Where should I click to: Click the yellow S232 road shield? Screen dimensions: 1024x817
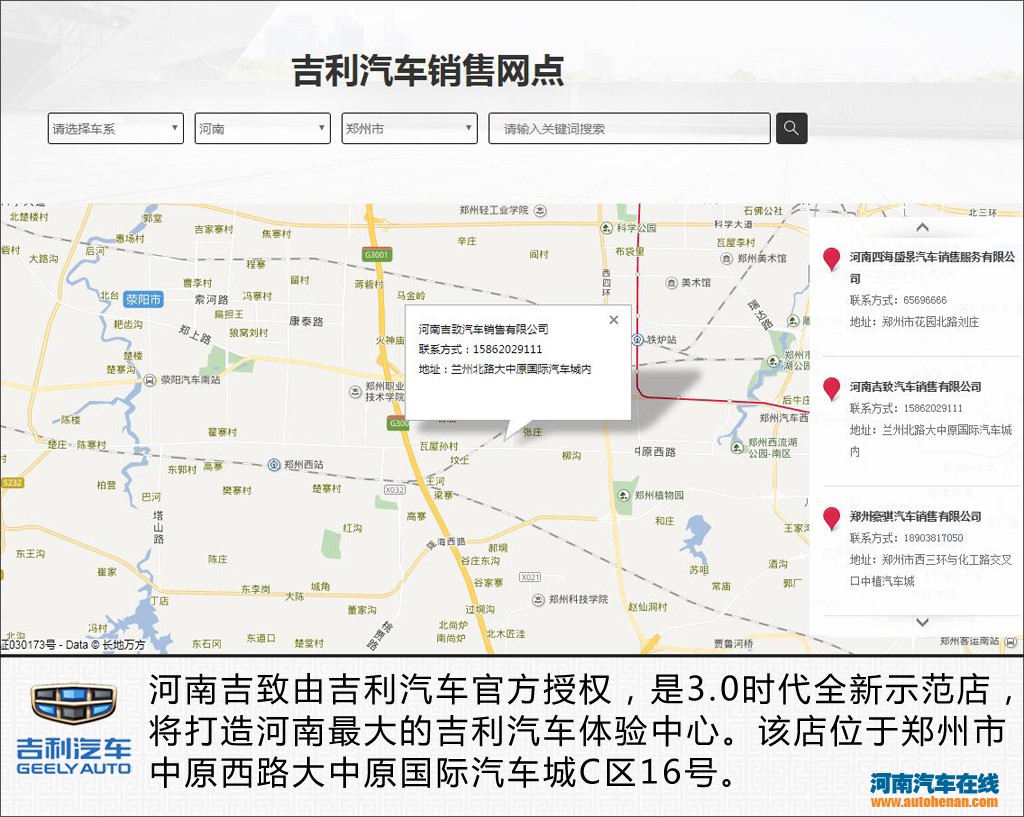coord(12,483)
